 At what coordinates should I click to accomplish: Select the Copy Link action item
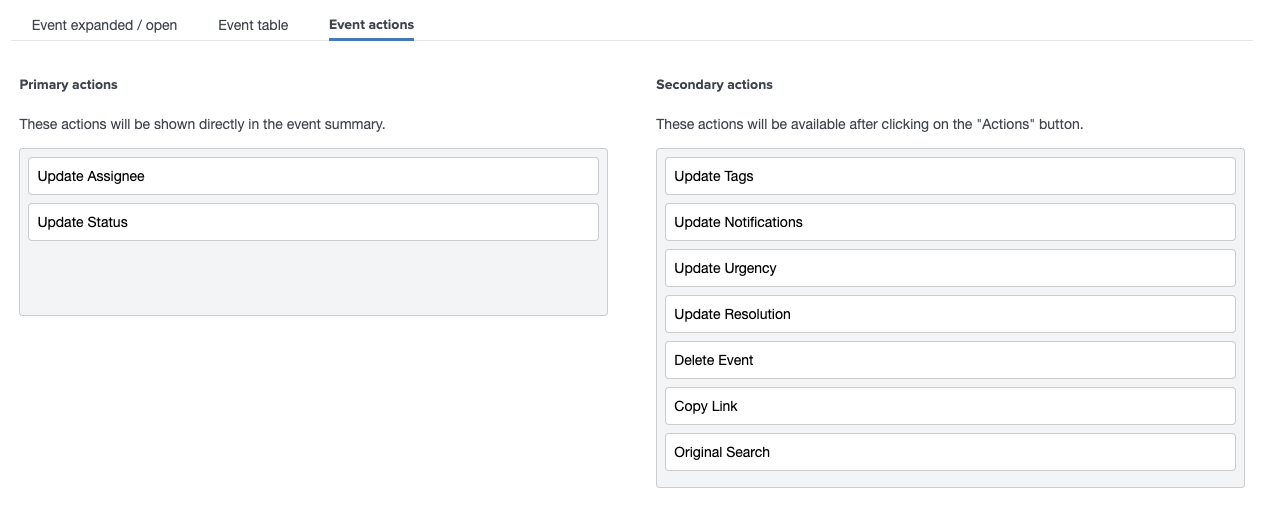(x=949, y=406)
